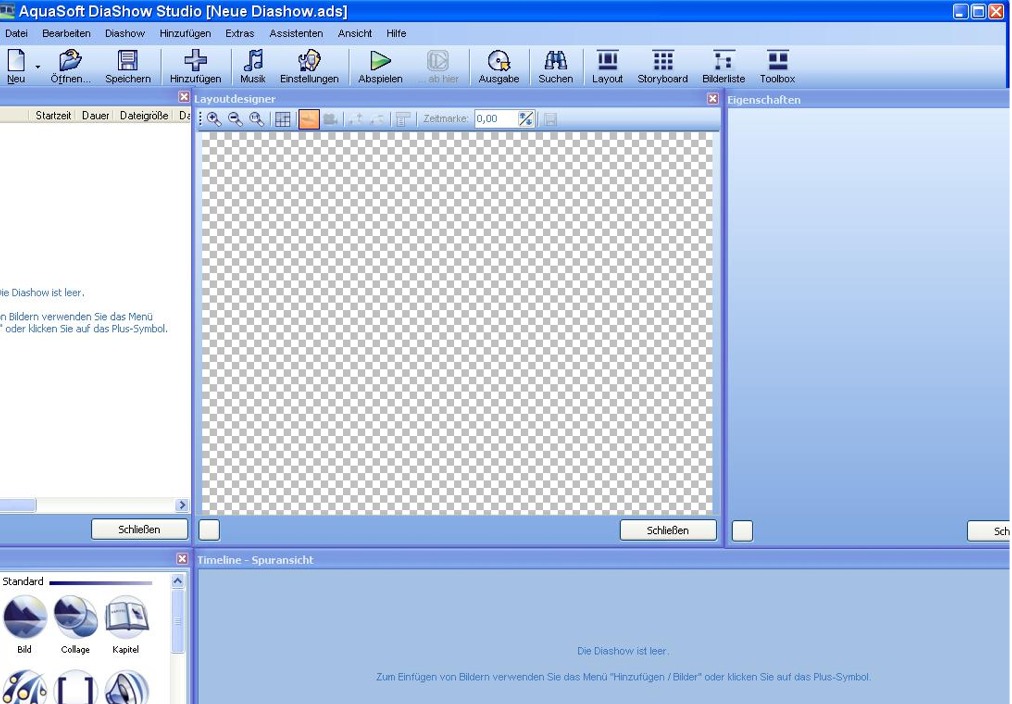1012x704 pixels.
Task: Toggle the grid display in Layoutdesigner
Action: (283, 119)
